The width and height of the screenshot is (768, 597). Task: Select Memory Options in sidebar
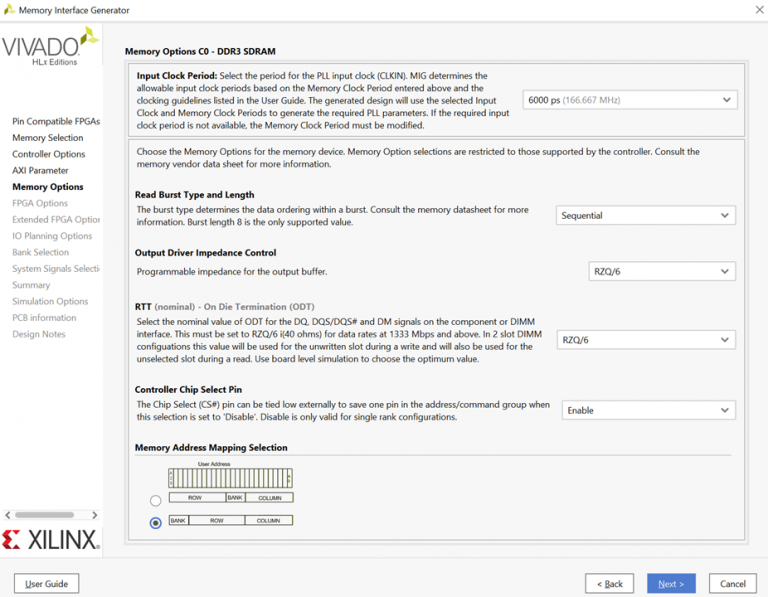(47, 187)
